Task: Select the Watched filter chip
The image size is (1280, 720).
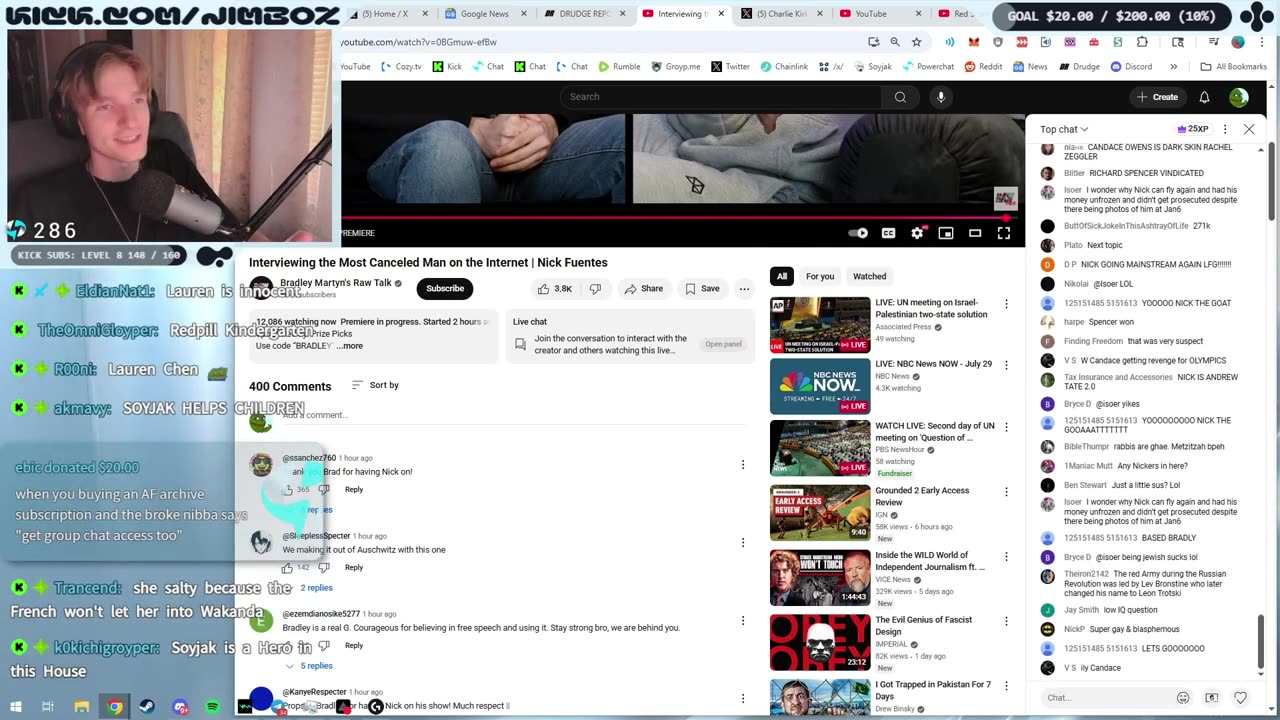Action: [x=869, y=276]
